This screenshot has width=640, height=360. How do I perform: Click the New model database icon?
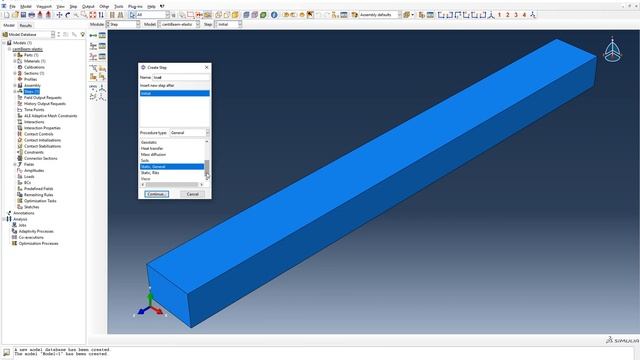pyautogui.click(x=7, y=15)
